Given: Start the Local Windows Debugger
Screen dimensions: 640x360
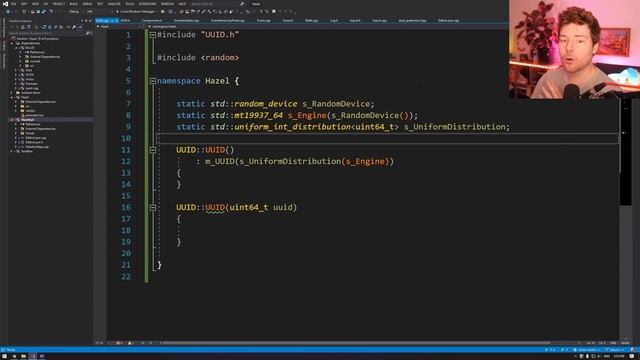Looking at the screenshot, I should tap(138, 11).
